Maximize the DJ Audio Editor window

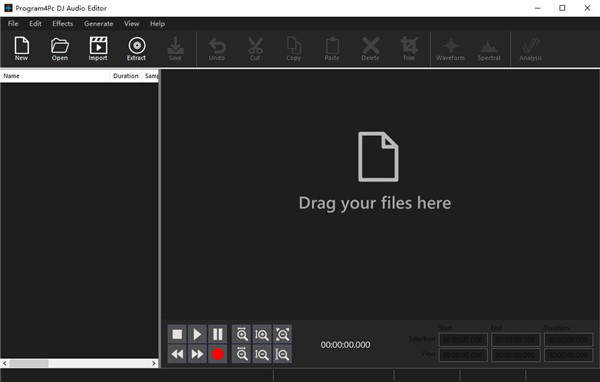click(562, 8)
